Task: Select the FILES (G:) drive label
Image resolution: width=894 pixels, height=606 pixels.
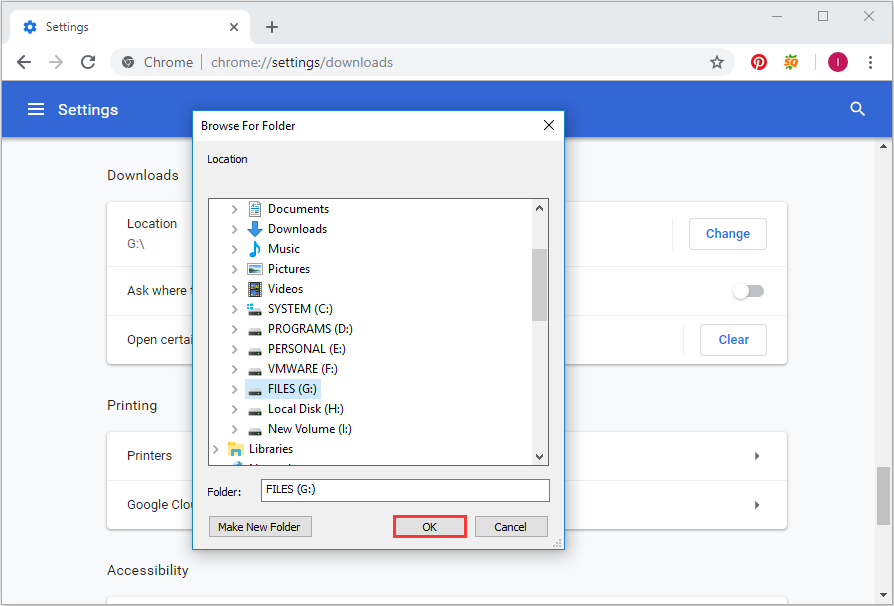Action: [x=292, y=389]
